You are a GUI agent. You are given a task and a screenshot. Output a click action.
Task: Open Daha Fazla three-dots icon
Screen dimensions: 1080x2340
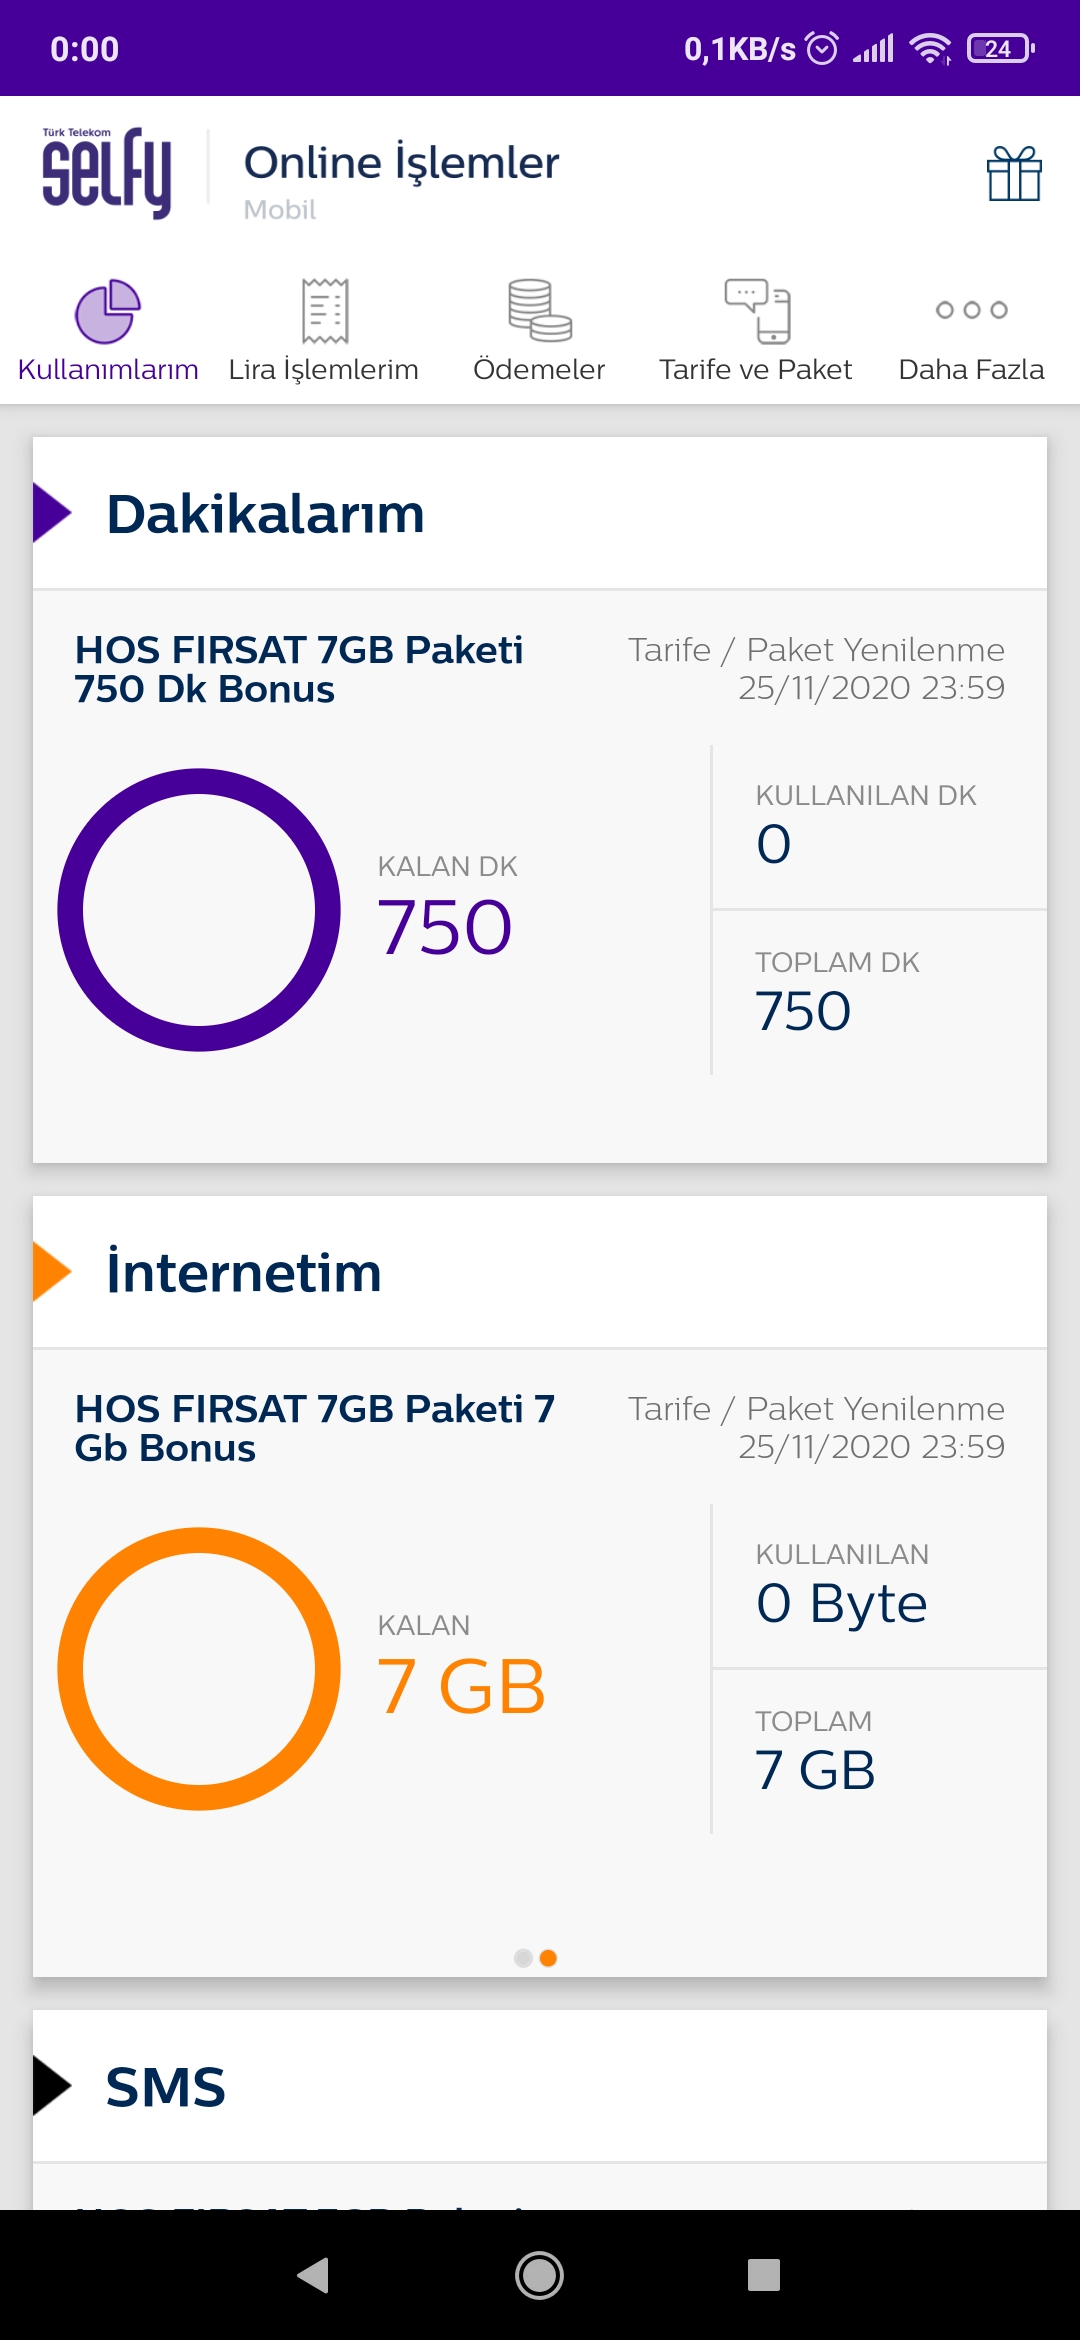pos(971,310)
